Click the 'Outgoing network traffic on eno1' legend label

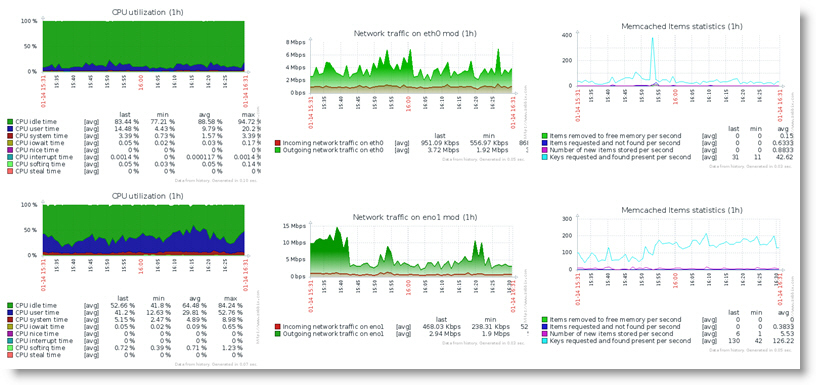[x=334, y=333]
